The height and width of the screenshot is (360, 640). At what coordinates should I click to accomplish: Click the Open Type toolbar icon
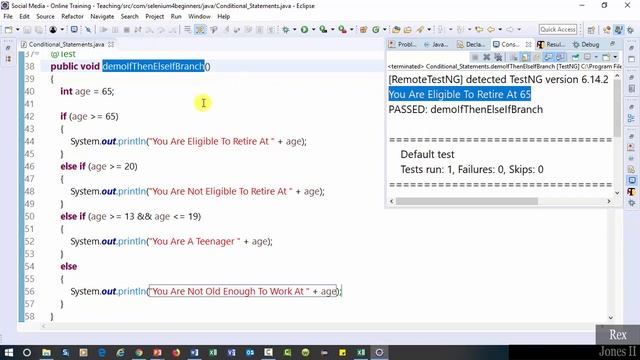point(396,29)
